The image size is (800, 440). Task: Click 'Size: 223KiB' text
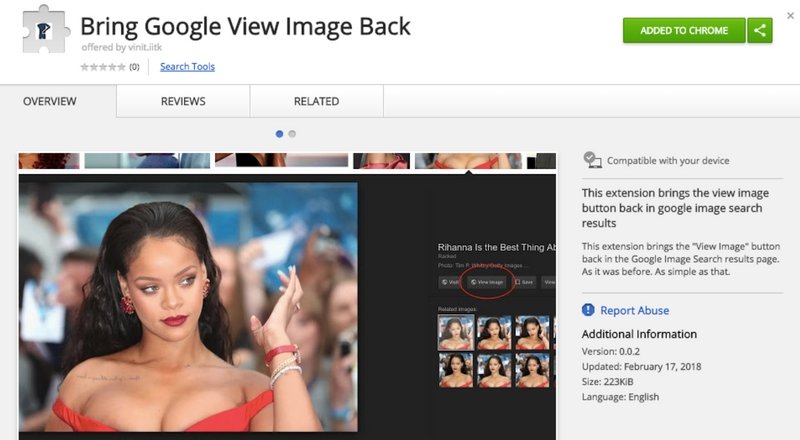point(607,382)
